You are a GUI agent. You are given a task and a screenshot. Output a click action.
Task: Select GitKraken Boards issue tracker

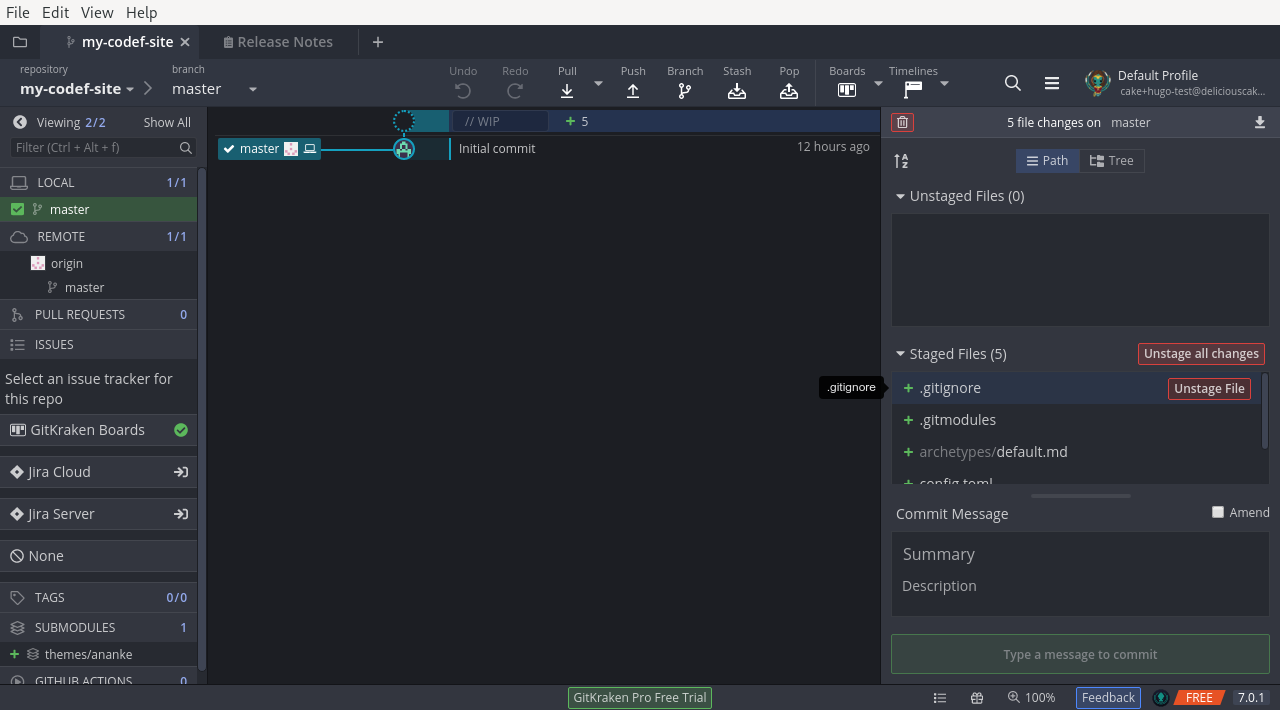point(98,430)
